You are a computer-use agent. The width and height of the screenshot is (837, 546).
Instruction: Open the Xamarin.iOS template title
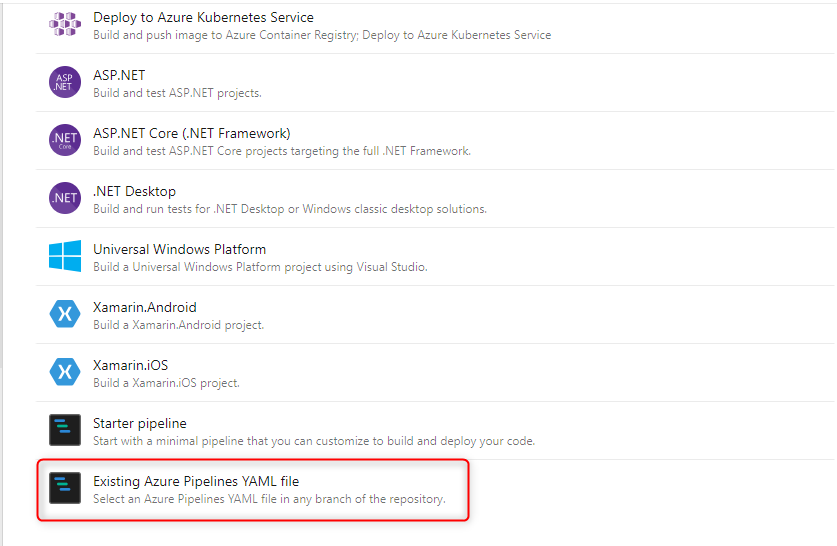(x=130, y=365)
